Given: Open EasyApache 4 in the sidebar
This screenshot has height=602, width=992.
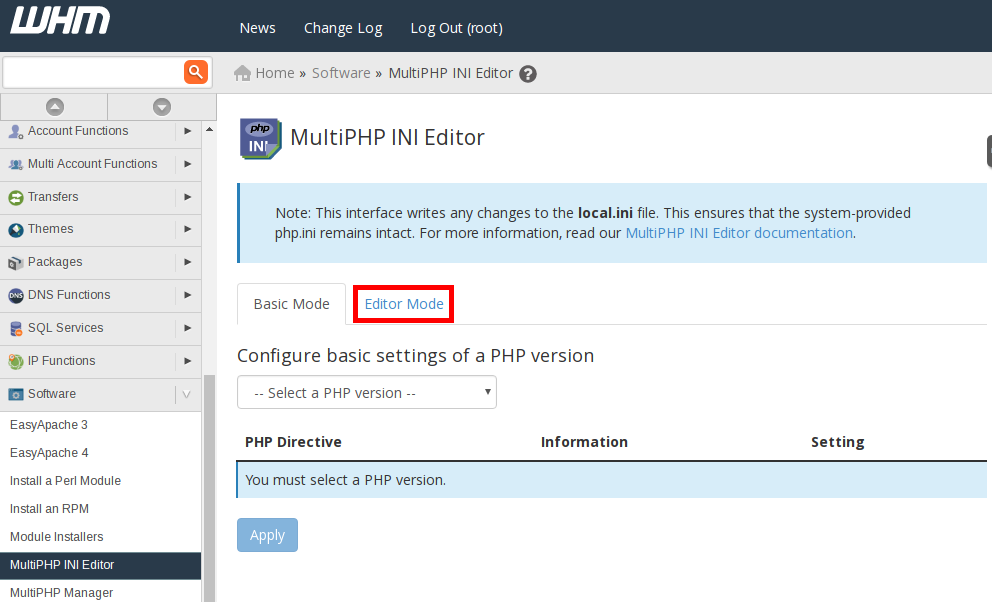Looking at the screenshot, I should pos(49,453).
